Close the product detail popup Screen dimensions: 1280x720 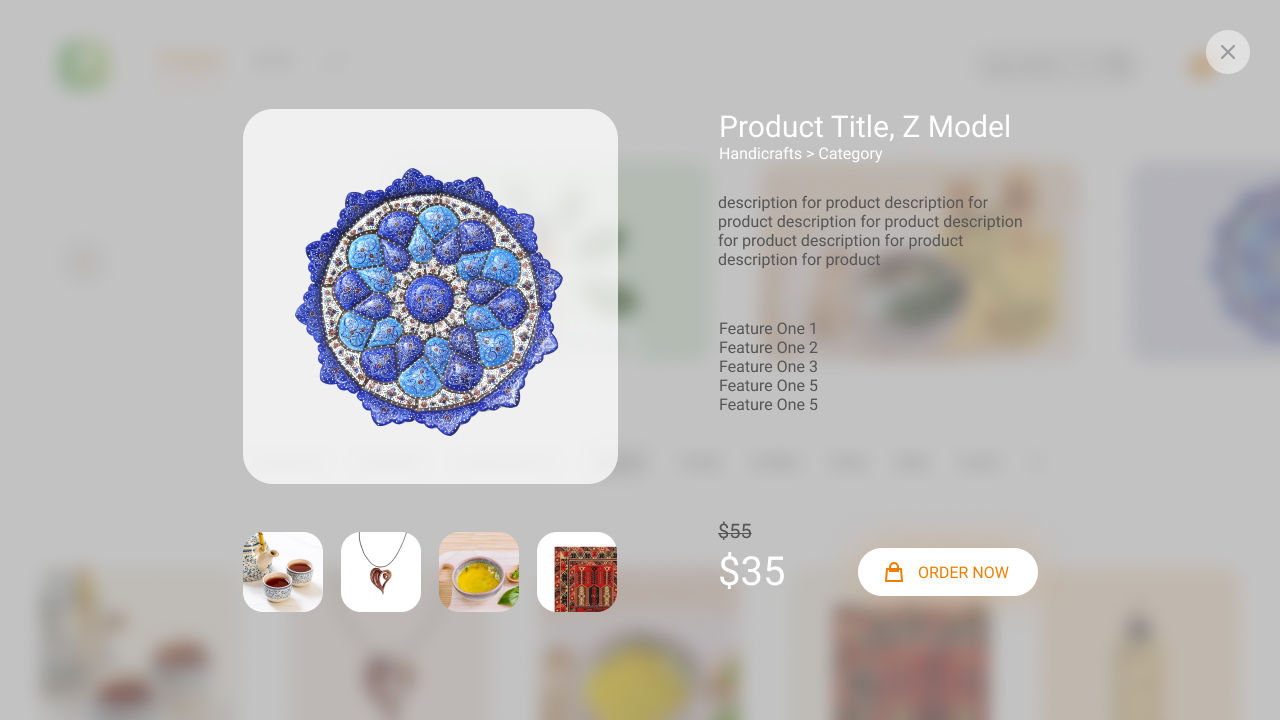(1227, 52)
